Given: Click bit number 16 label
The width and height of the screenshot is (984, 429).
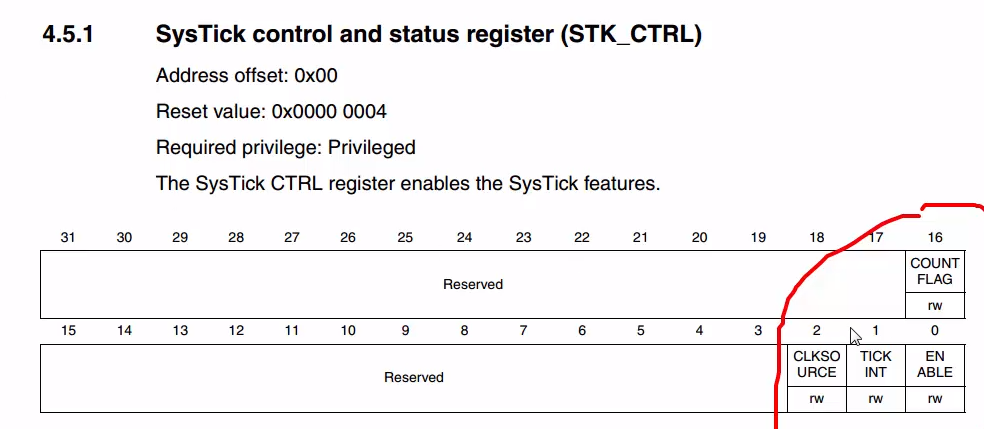Looking at the screenshot, I should point(934,237).
